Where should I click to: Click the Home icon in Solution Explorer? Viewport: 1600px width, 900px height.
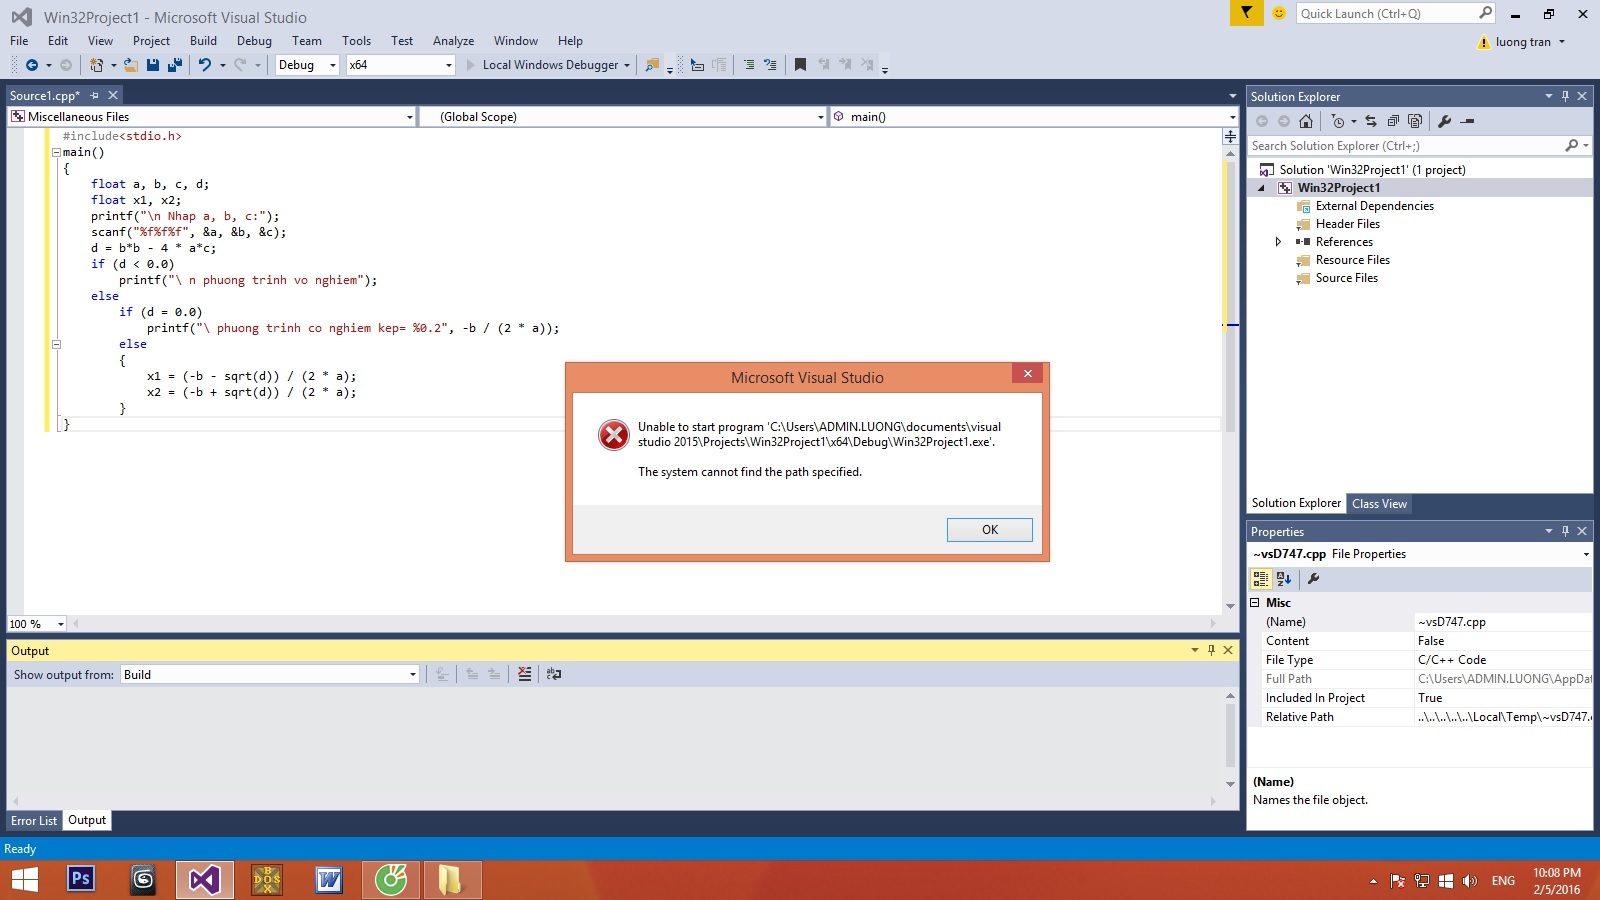click(x=1306, y=121)
